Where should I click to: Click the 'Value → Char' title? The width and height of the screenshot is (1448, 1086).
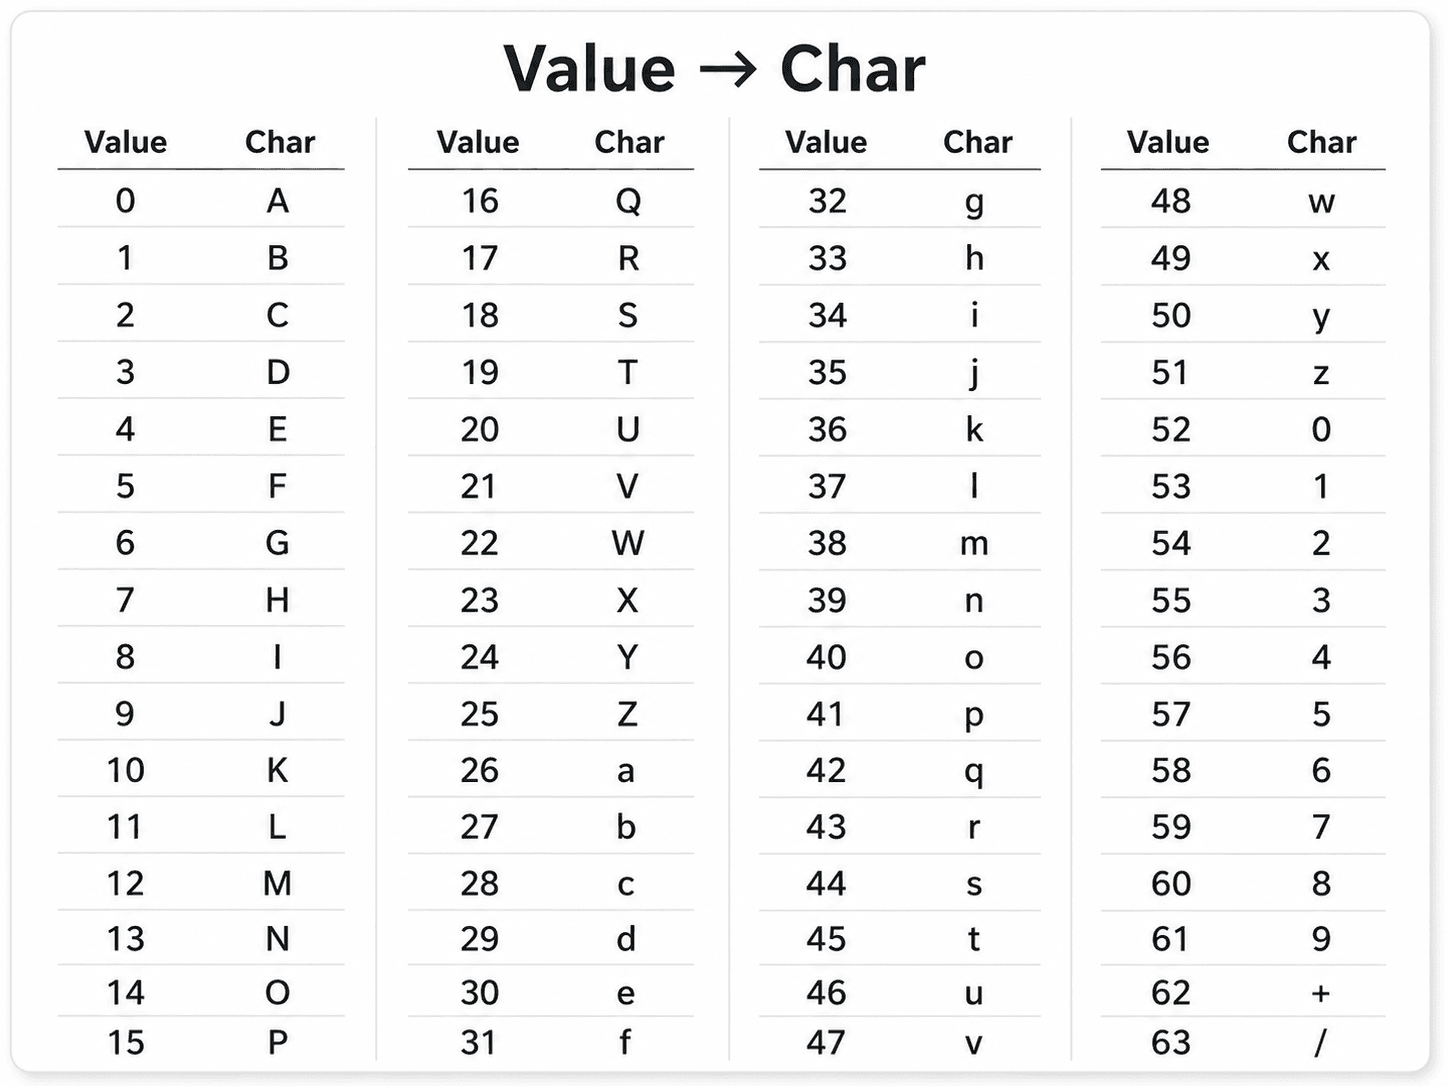[714, 69]
